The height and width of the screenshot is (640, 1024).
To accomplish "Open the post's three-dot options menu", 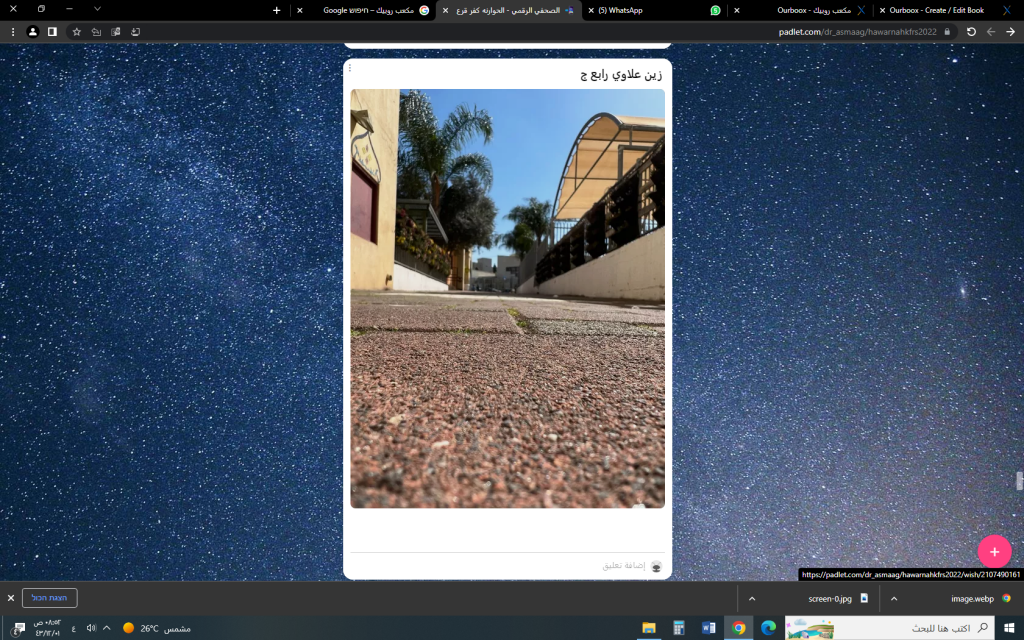I will (349, 68).
